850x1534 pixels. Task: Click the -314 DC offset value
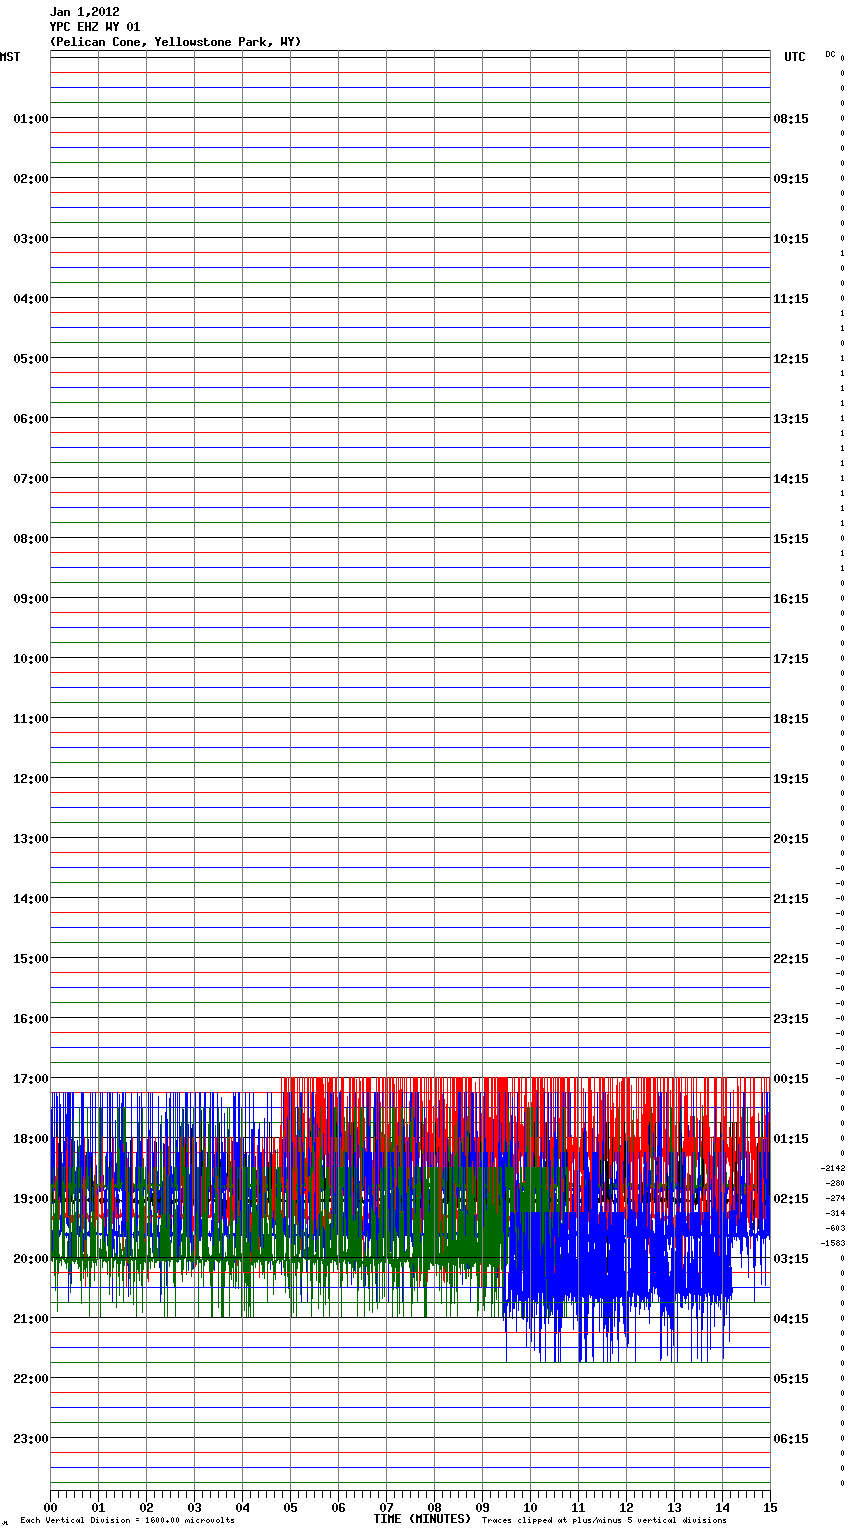point(835,1213)
